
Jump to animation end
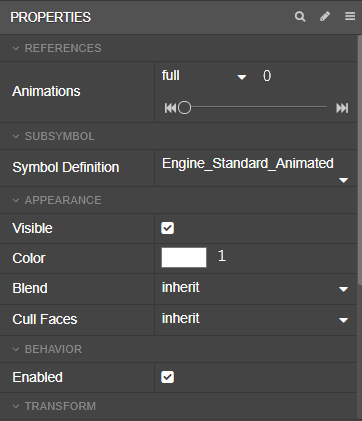pos(342,108)
